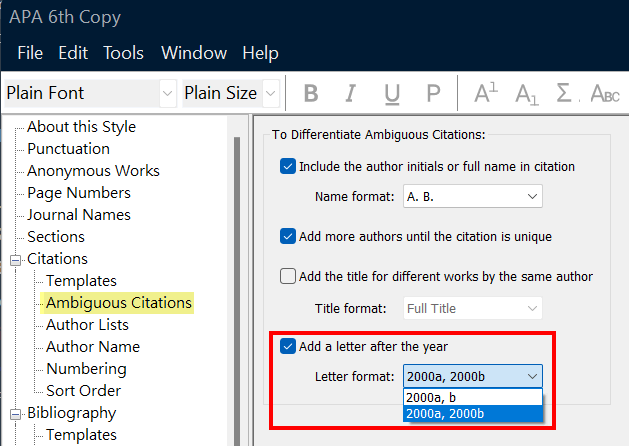Enable Add the title for different works

288,276
